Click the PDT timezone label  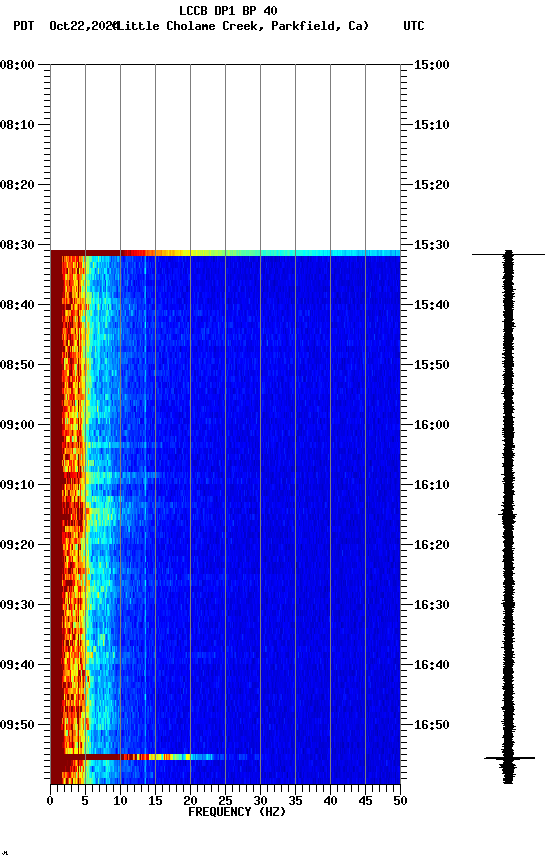click(24, 26)
